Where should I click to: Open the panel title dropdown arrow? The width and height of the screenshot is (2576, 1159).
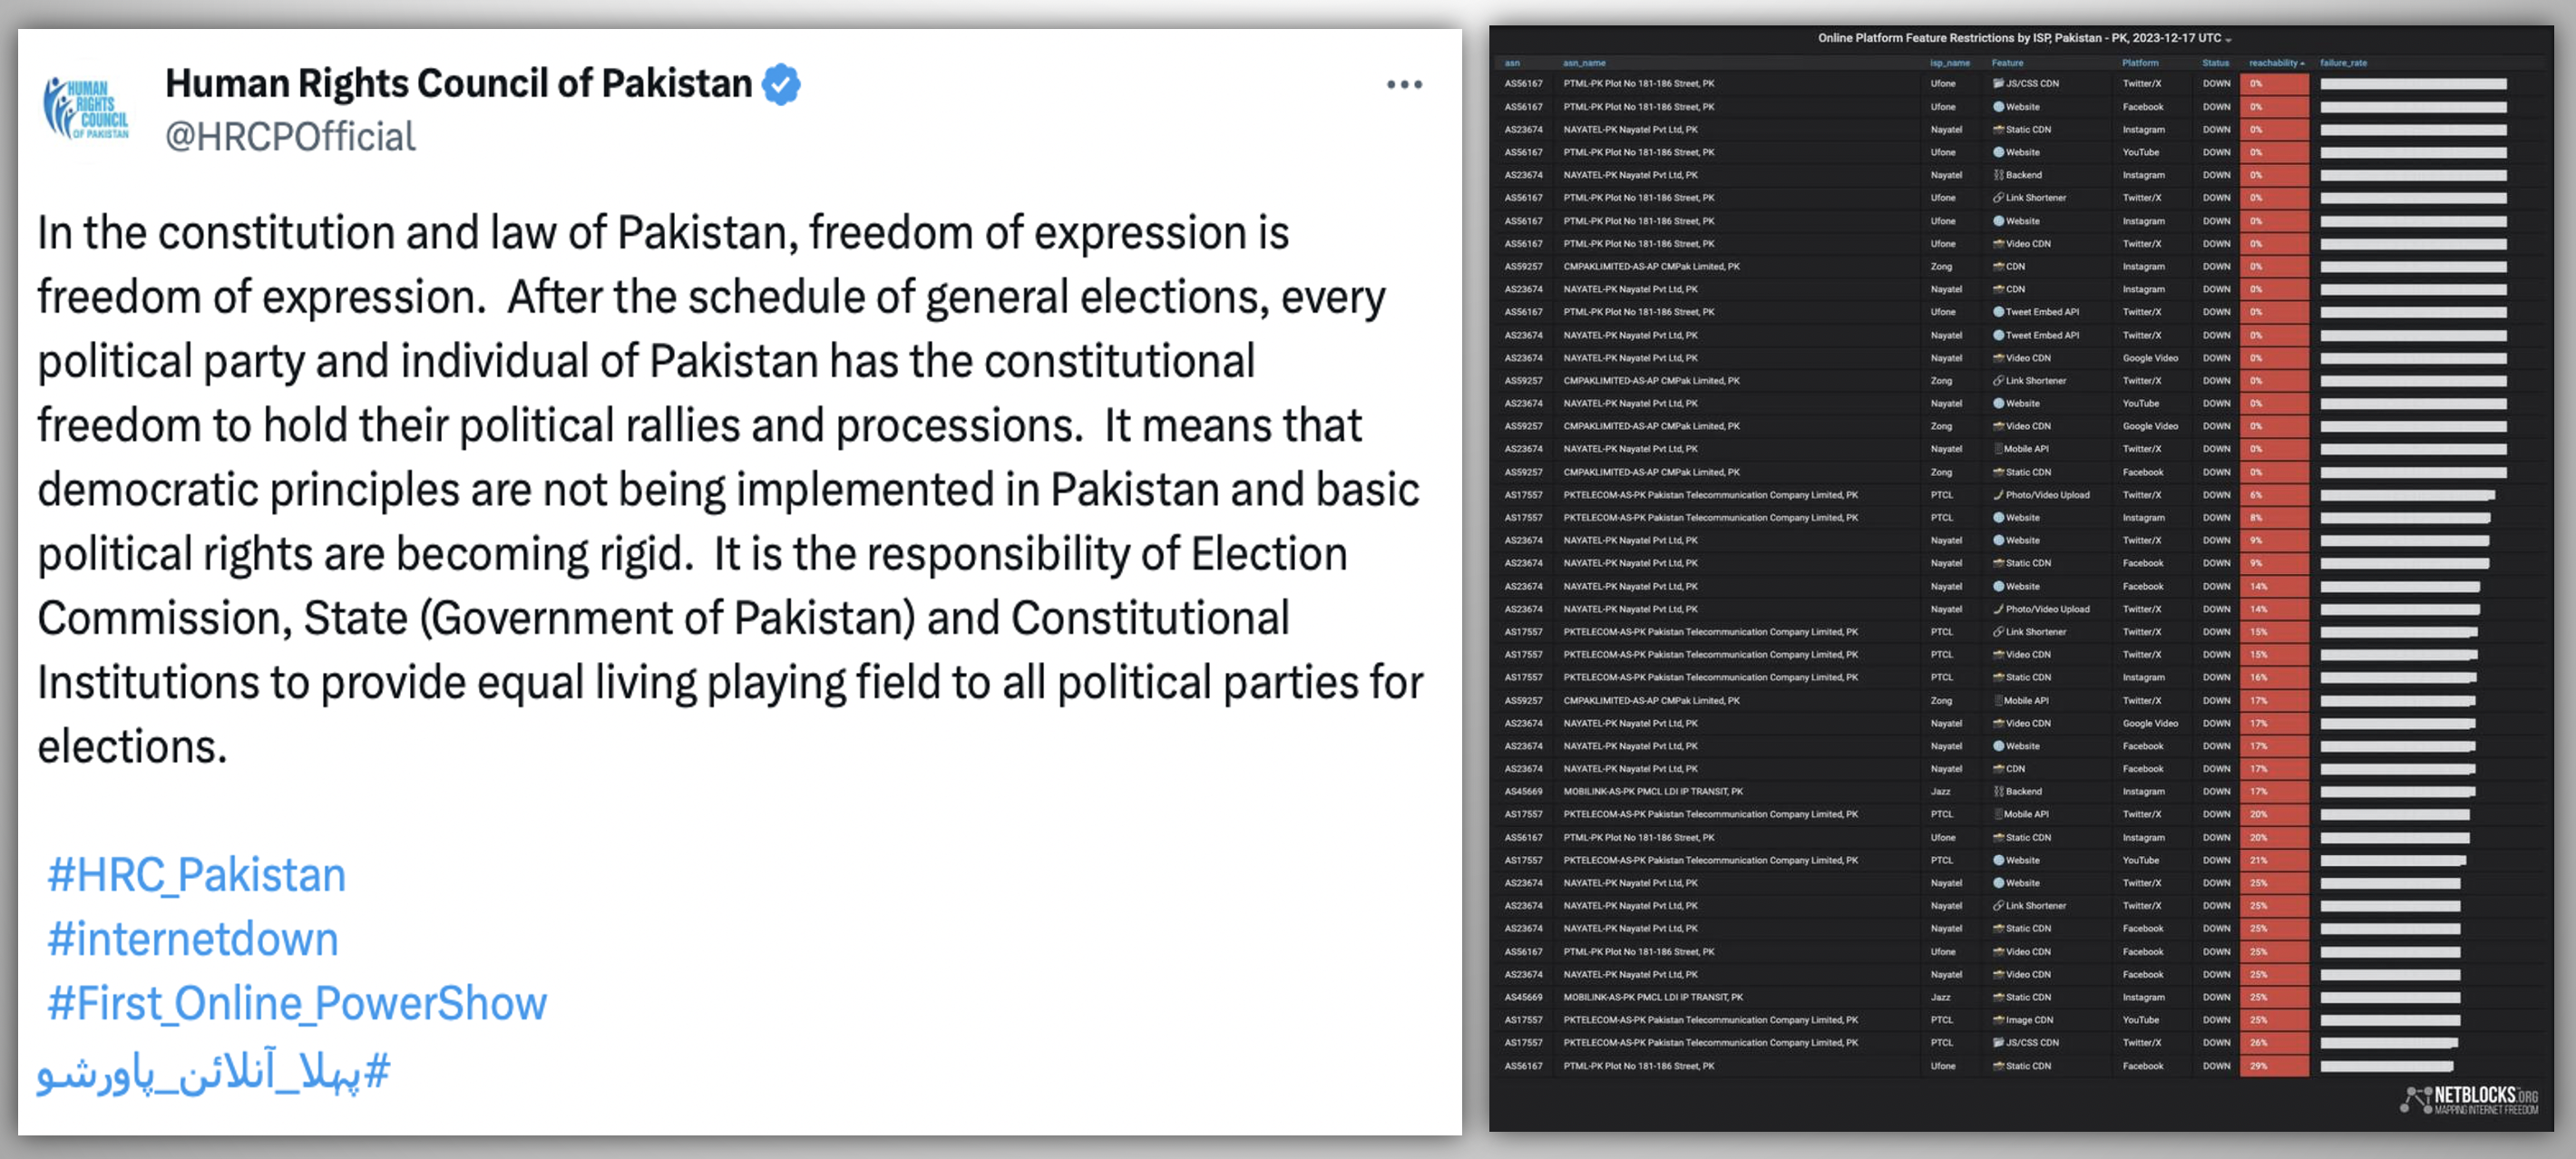click(x=2228, y=39)
